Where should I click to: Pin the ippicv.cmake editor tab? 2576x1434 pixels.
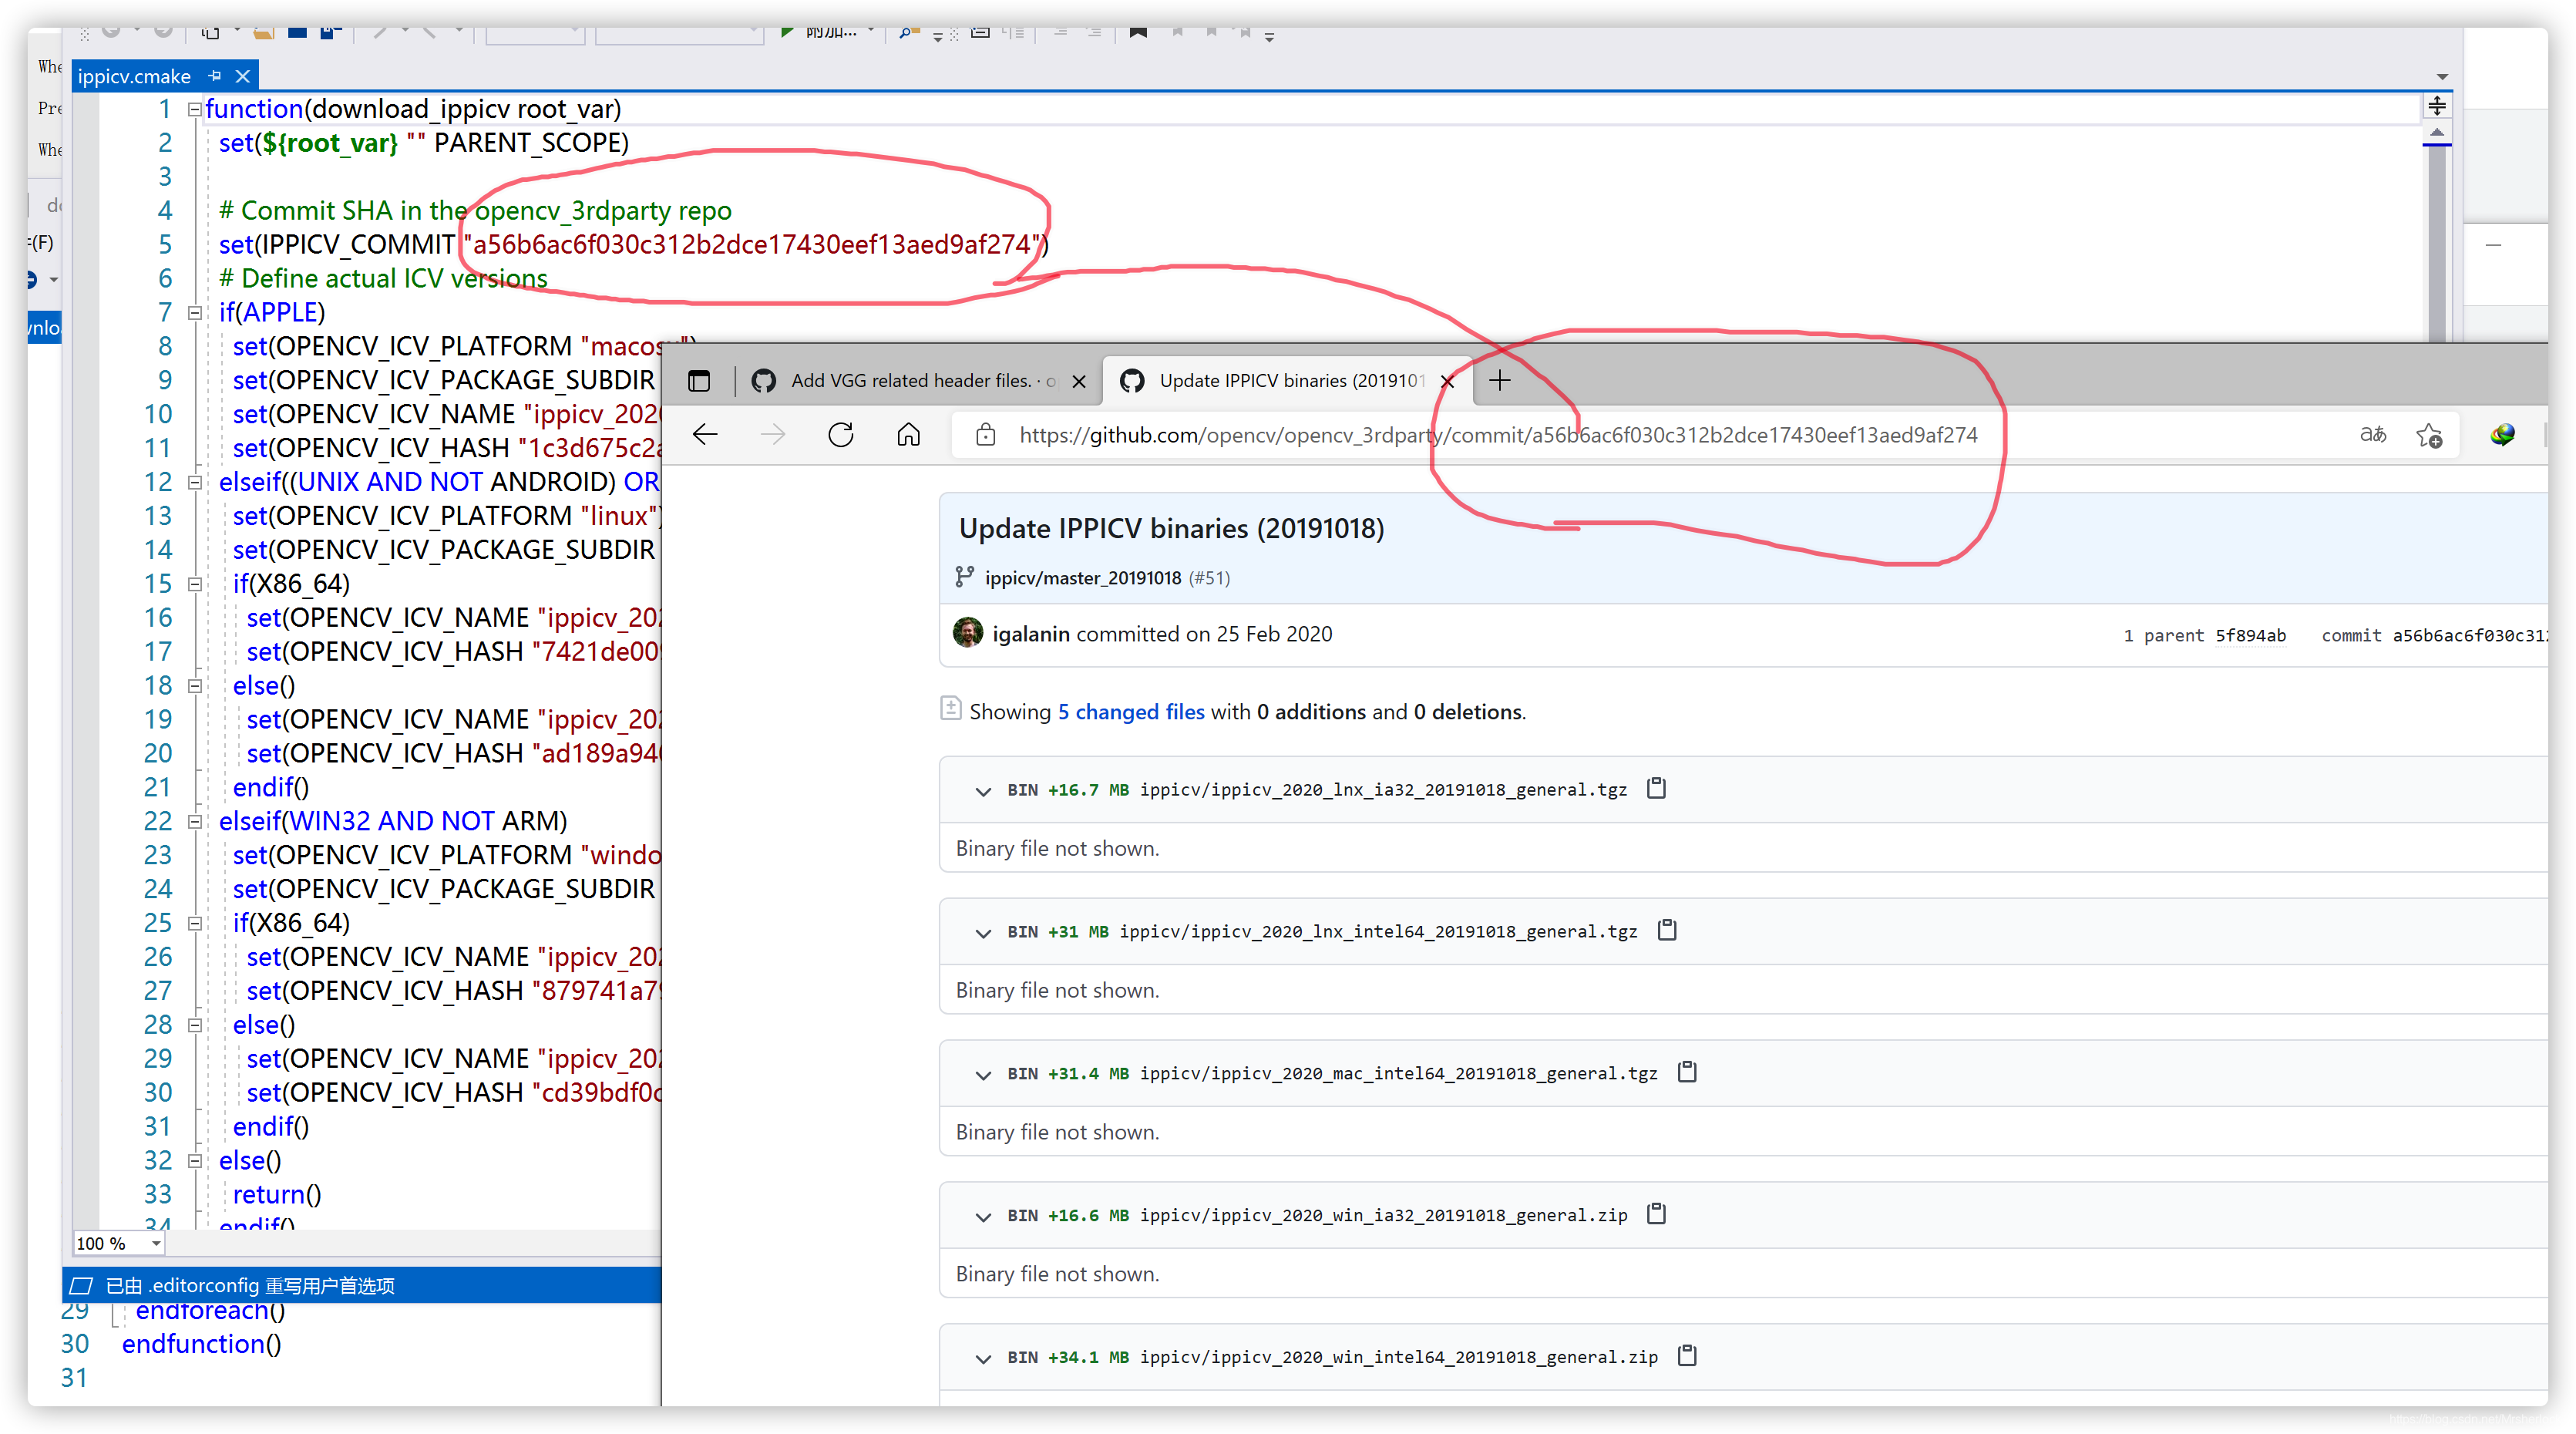215,76
